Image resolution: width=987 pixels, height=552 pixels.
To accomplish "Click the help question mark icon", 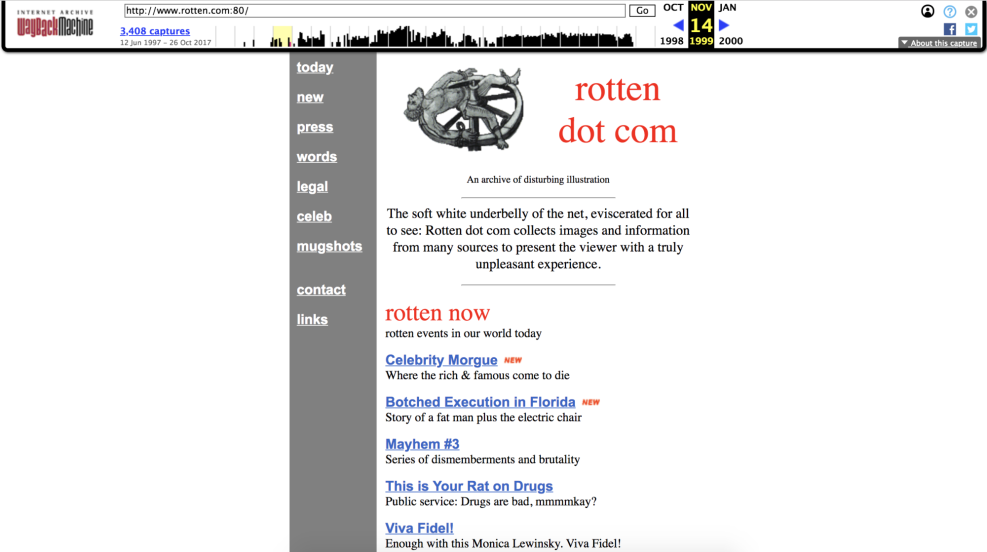I will 950,12.
